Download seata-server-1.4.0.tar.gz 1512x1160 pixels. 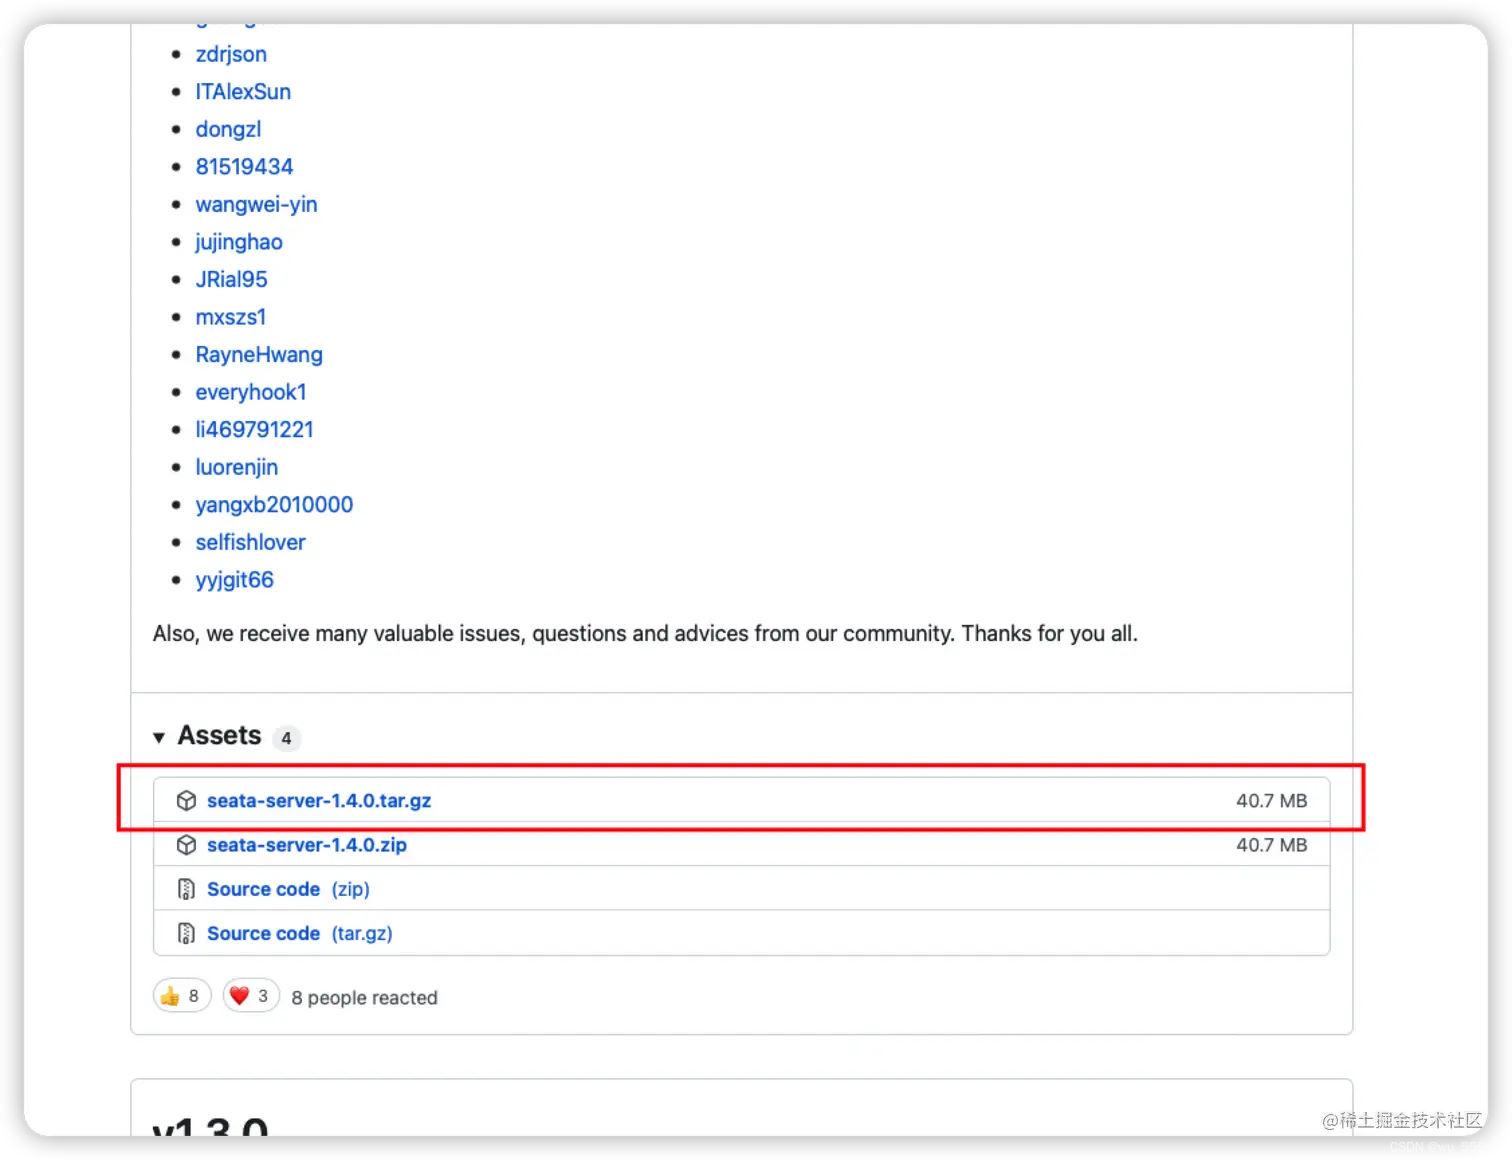click(x=319, y=801)
